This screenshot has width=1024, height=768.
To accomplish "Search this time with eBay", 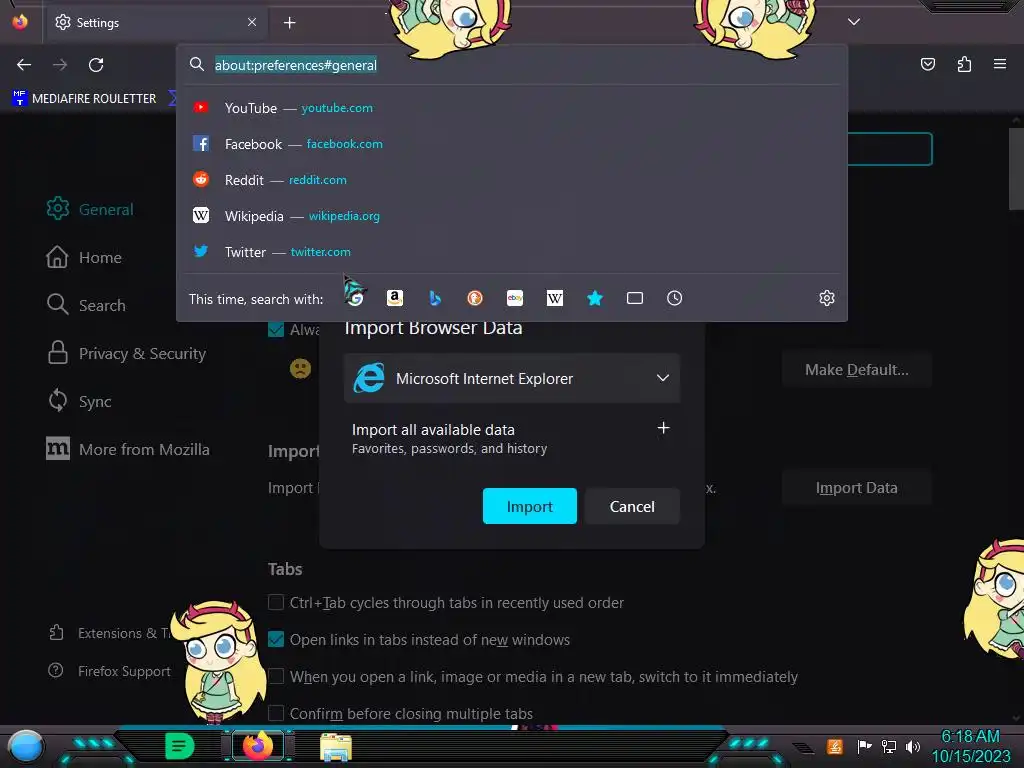I will [515, 298].
